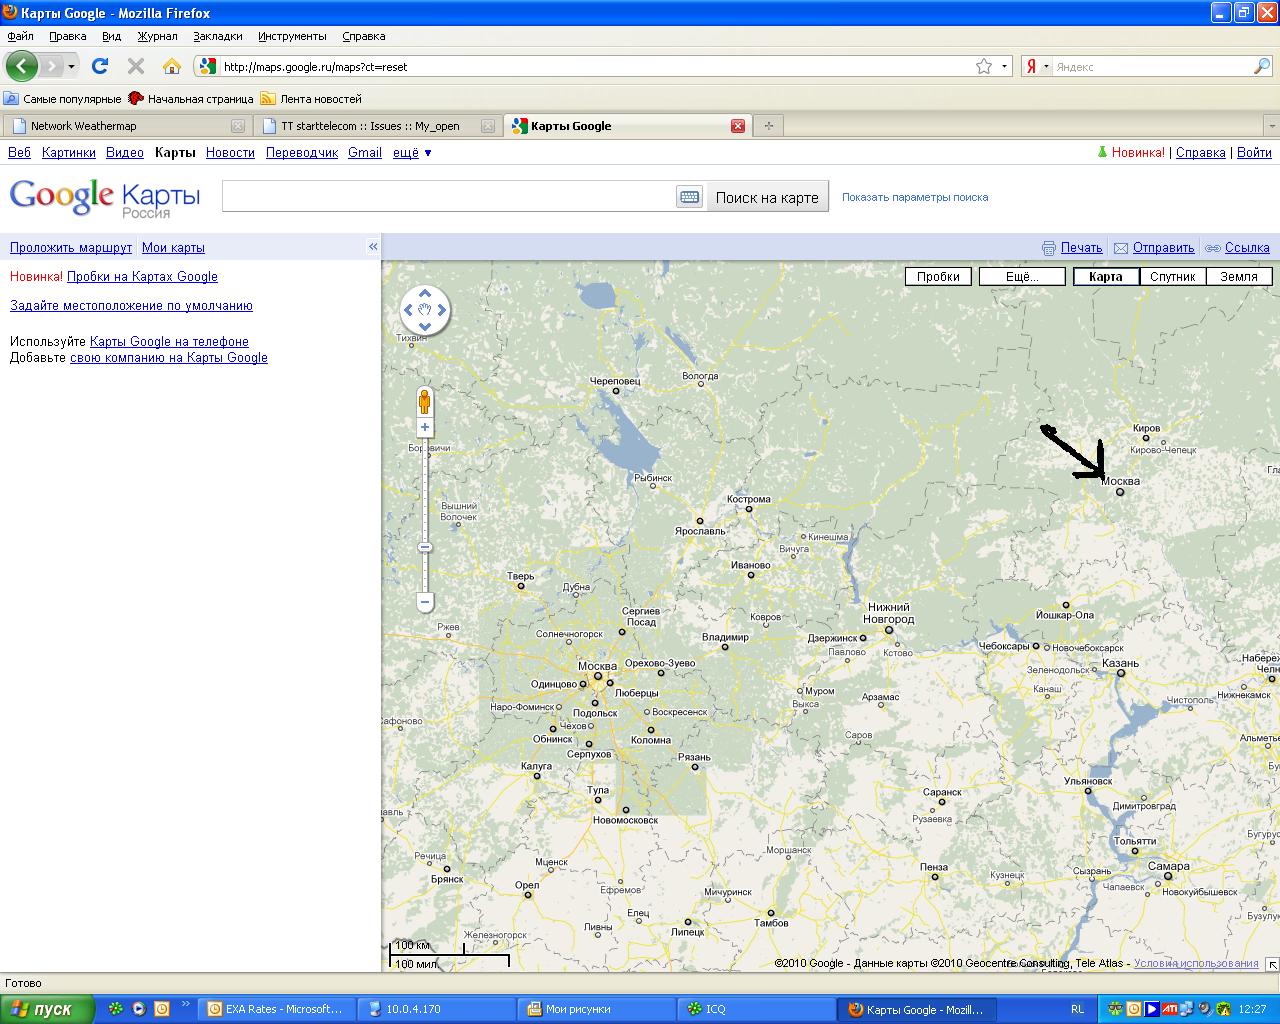
Task: Zoom in with the plus button
Action: [x=425, y=427]
